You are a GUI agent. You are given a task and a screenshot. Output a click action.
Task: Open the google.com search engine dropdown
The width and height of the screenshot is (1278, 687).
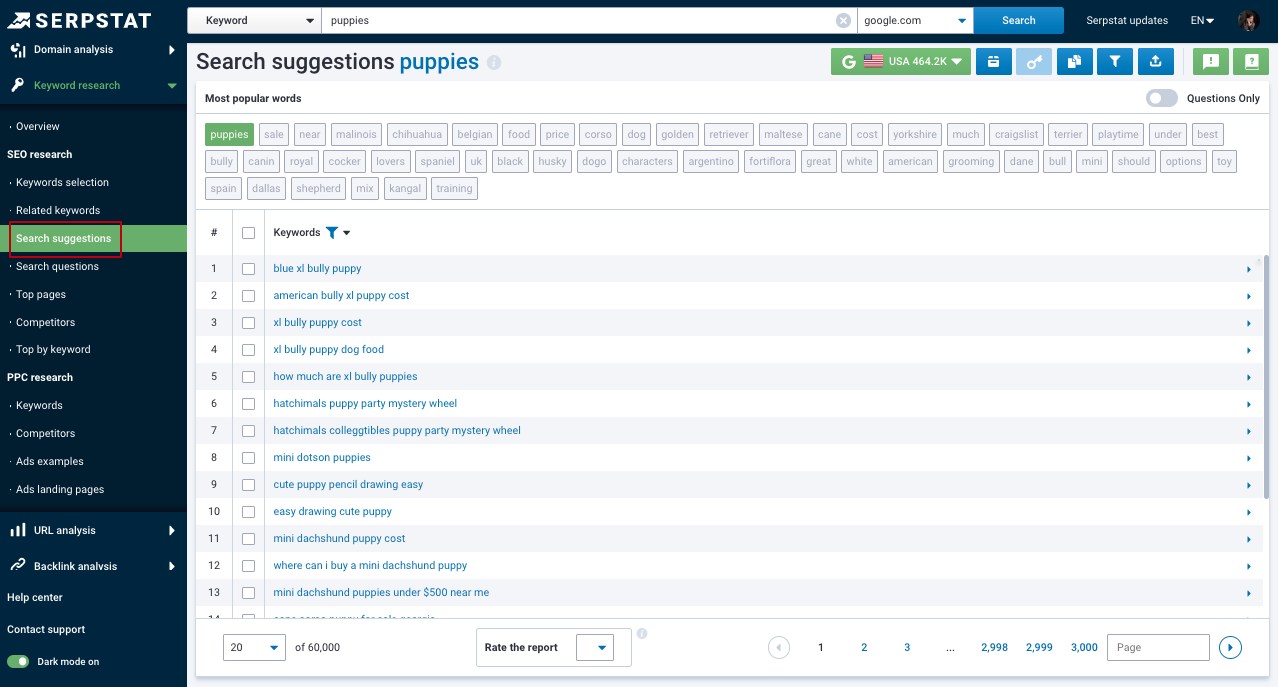point(915,20)
